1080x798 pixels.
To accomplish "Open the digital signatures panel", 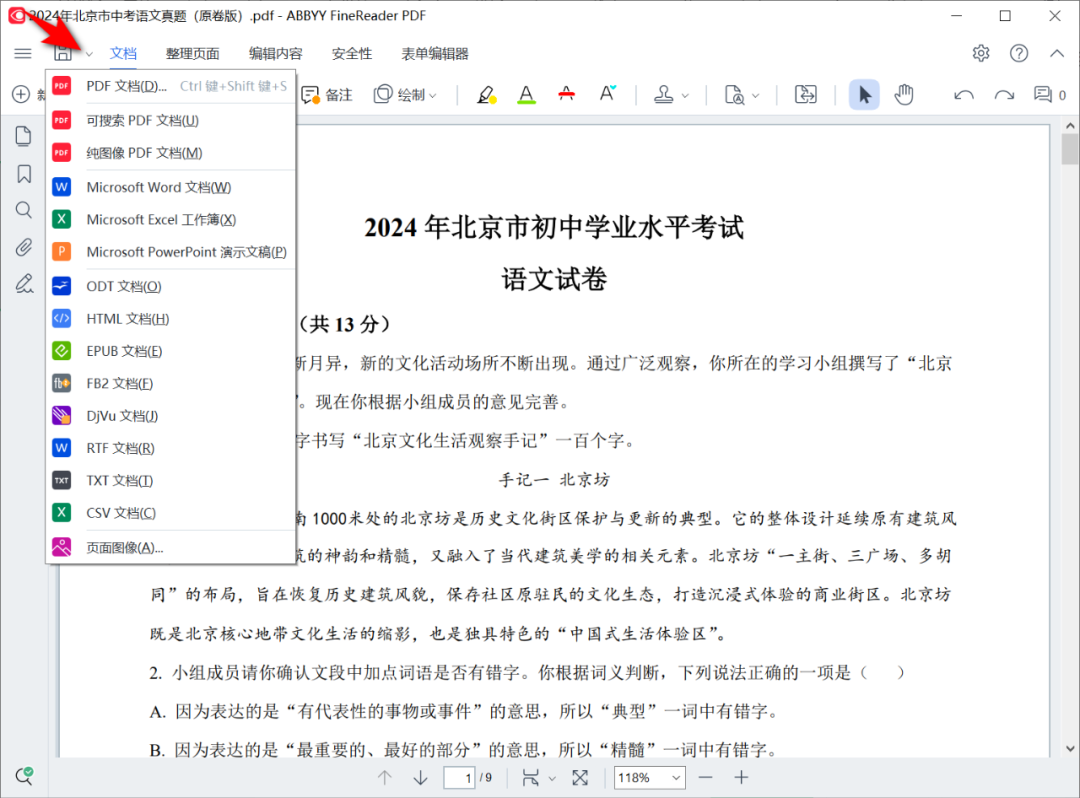I will point(23,283).
